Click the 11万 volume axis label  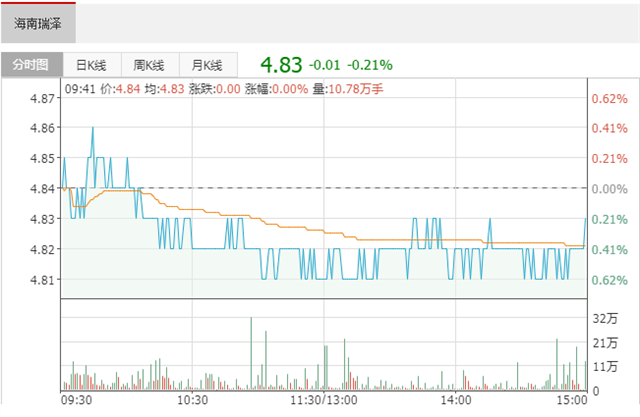click(x=605, y=367)
